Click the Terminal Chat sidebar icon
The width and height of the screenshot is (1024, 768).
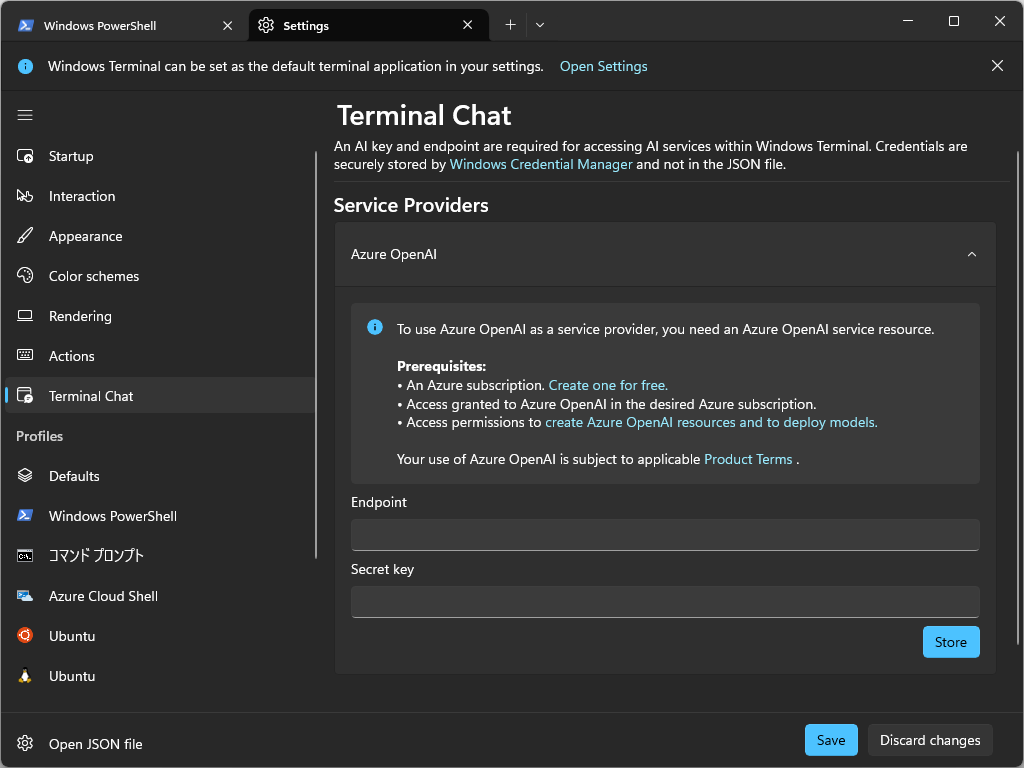click(x=26, y=396)
